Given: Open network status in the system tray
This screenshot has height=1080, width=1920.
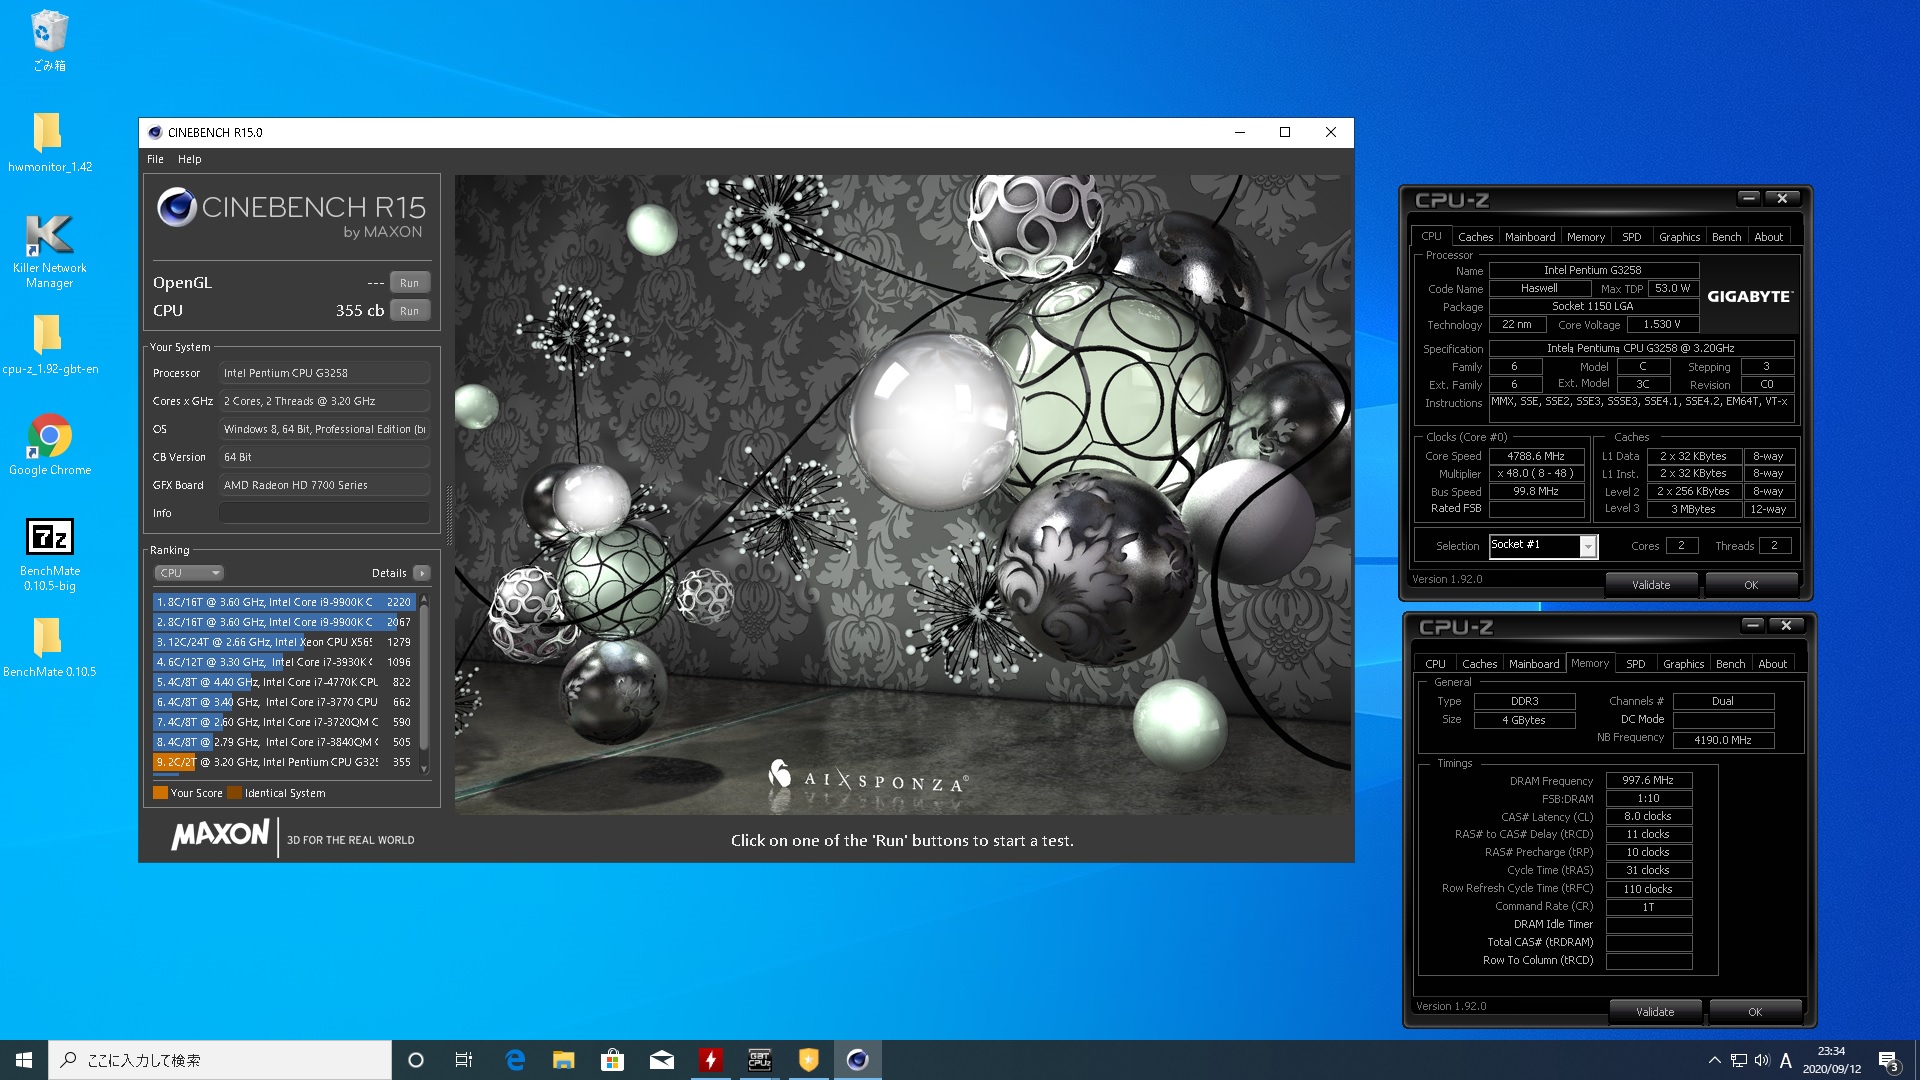Looking at the screenshot, I should (x=1739, y=1060).
